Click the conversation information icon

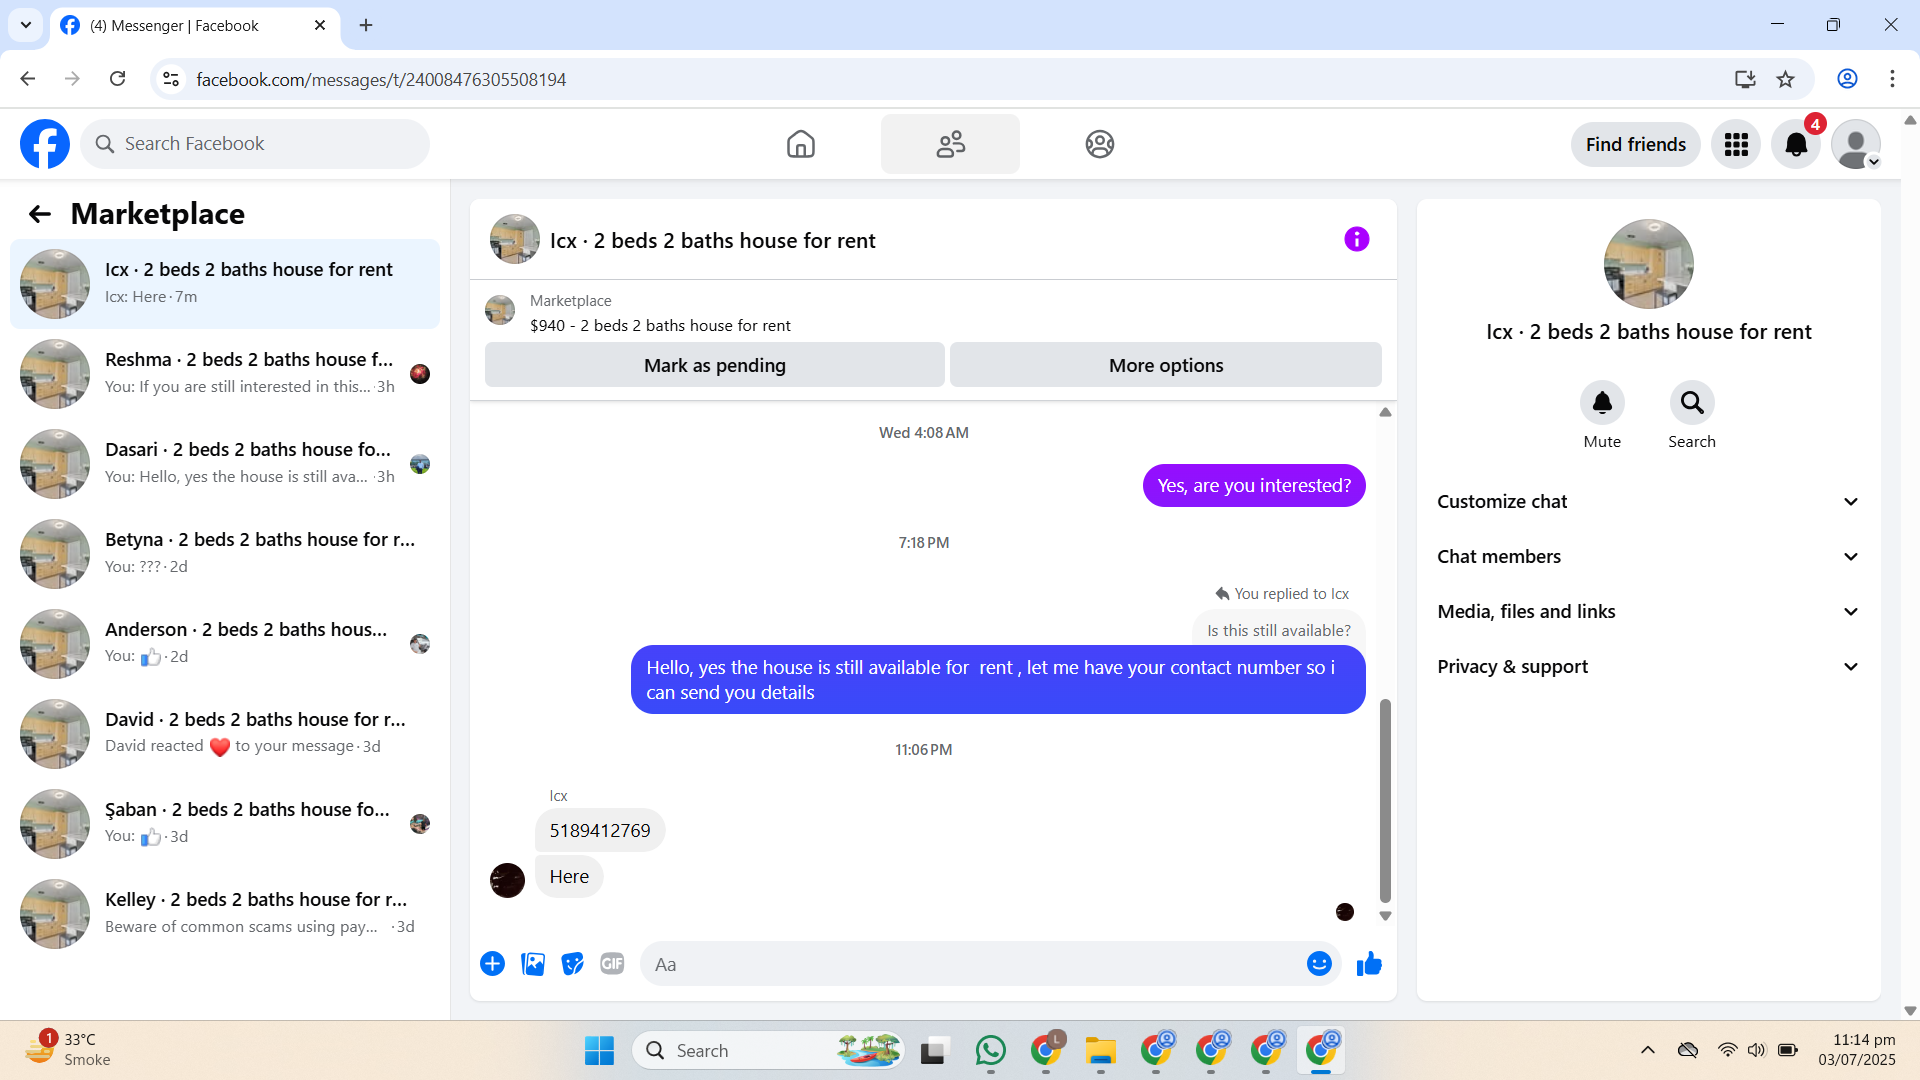coord(1356,240)
